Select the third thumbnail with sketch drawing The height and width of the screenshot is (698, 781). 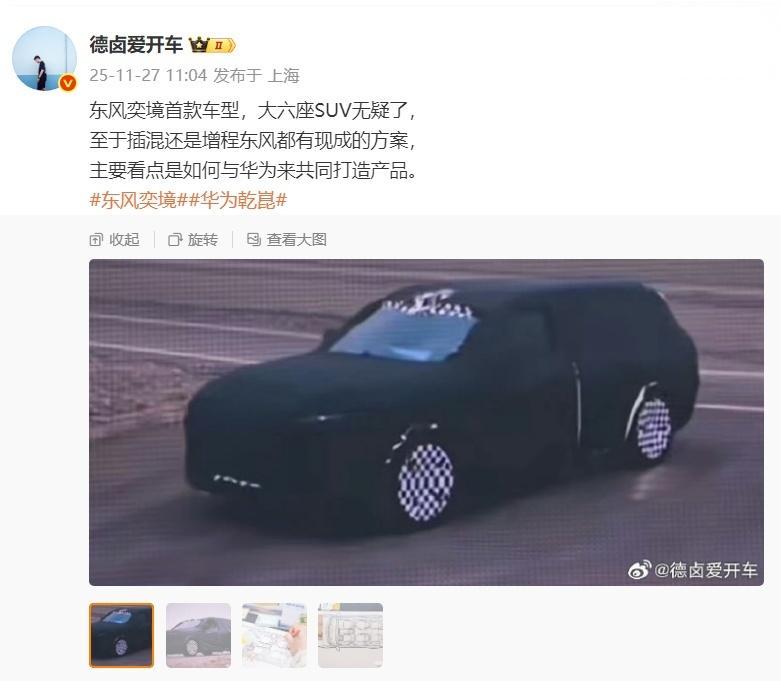click(274, 635)
